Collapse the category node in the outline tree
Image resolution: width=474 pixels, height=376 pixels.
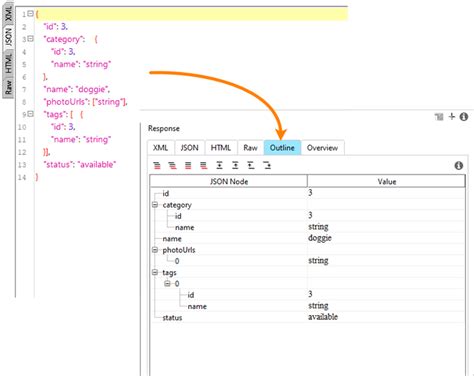(x=155, y=205)
